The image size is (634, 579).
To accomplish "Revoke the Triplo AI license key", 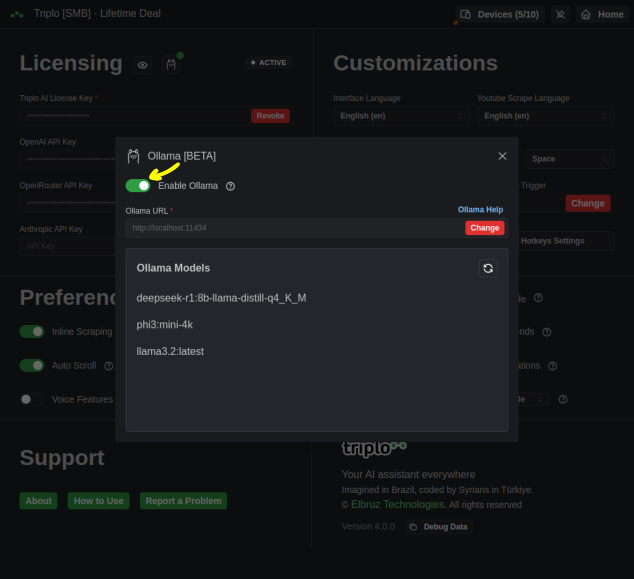I will 270,116.
